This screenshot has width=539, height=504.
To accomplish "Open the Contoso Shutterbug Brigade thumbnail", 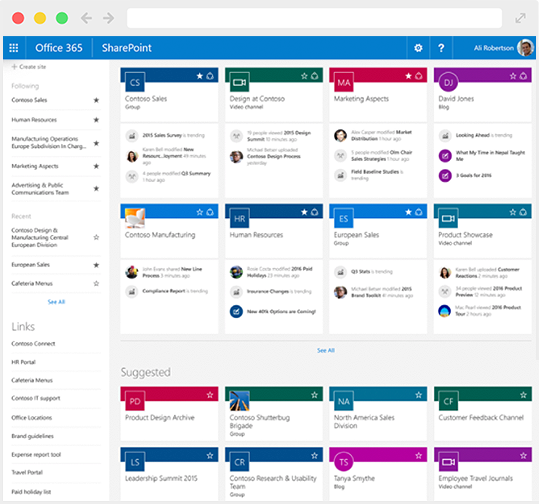I will tap(239, 401).
